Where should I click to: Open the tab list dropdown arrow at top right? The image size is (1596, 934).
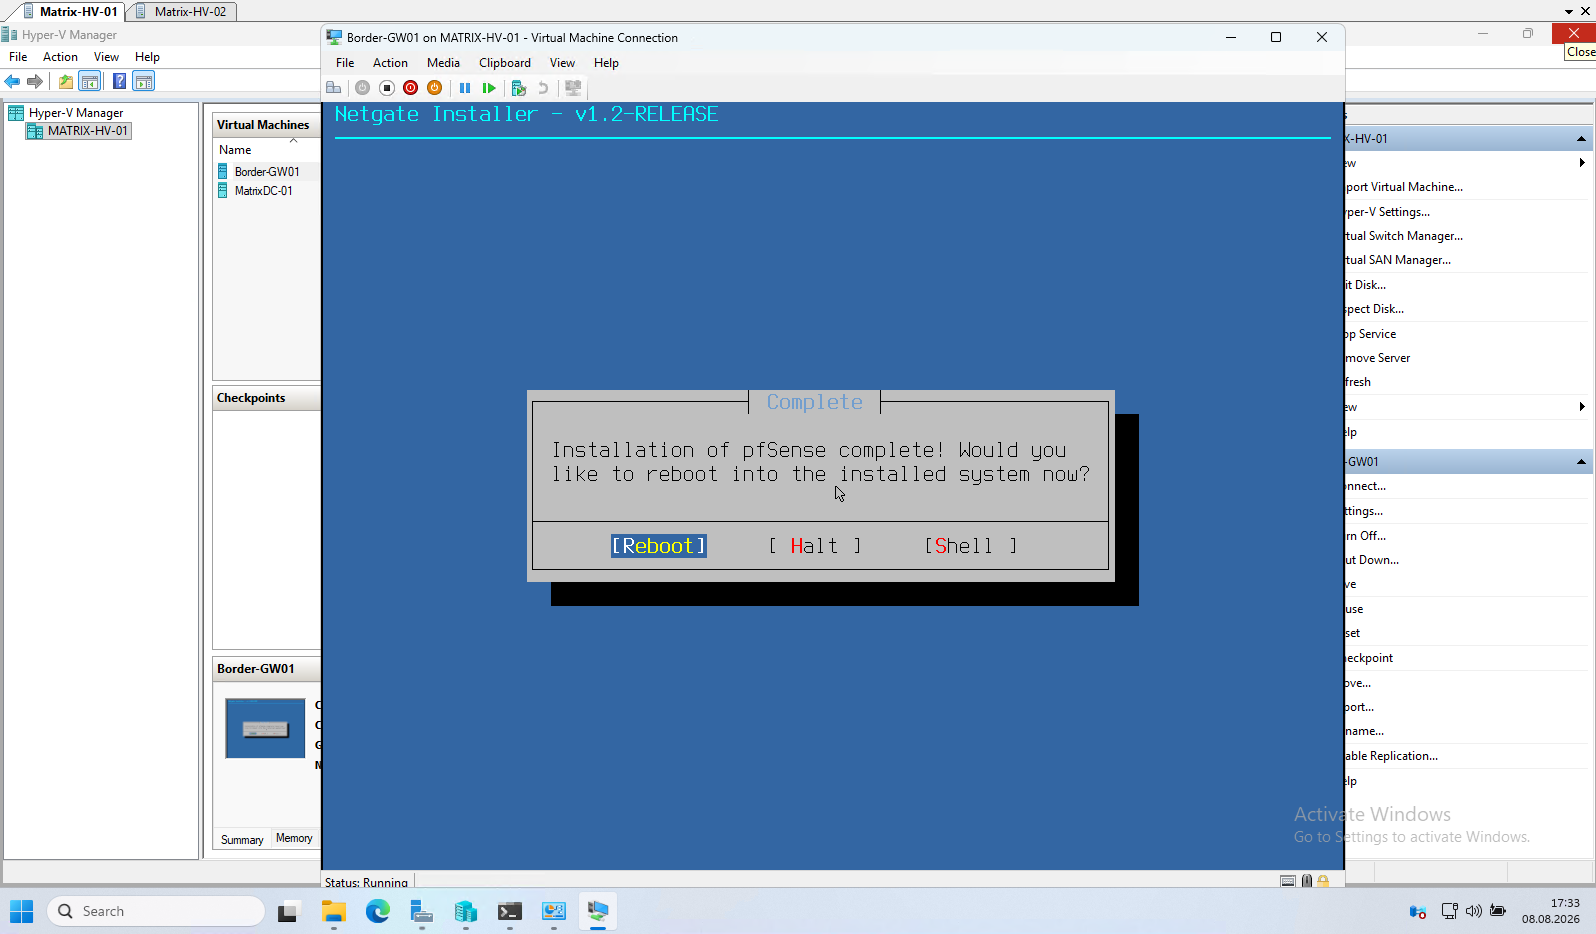(1568, 11)
